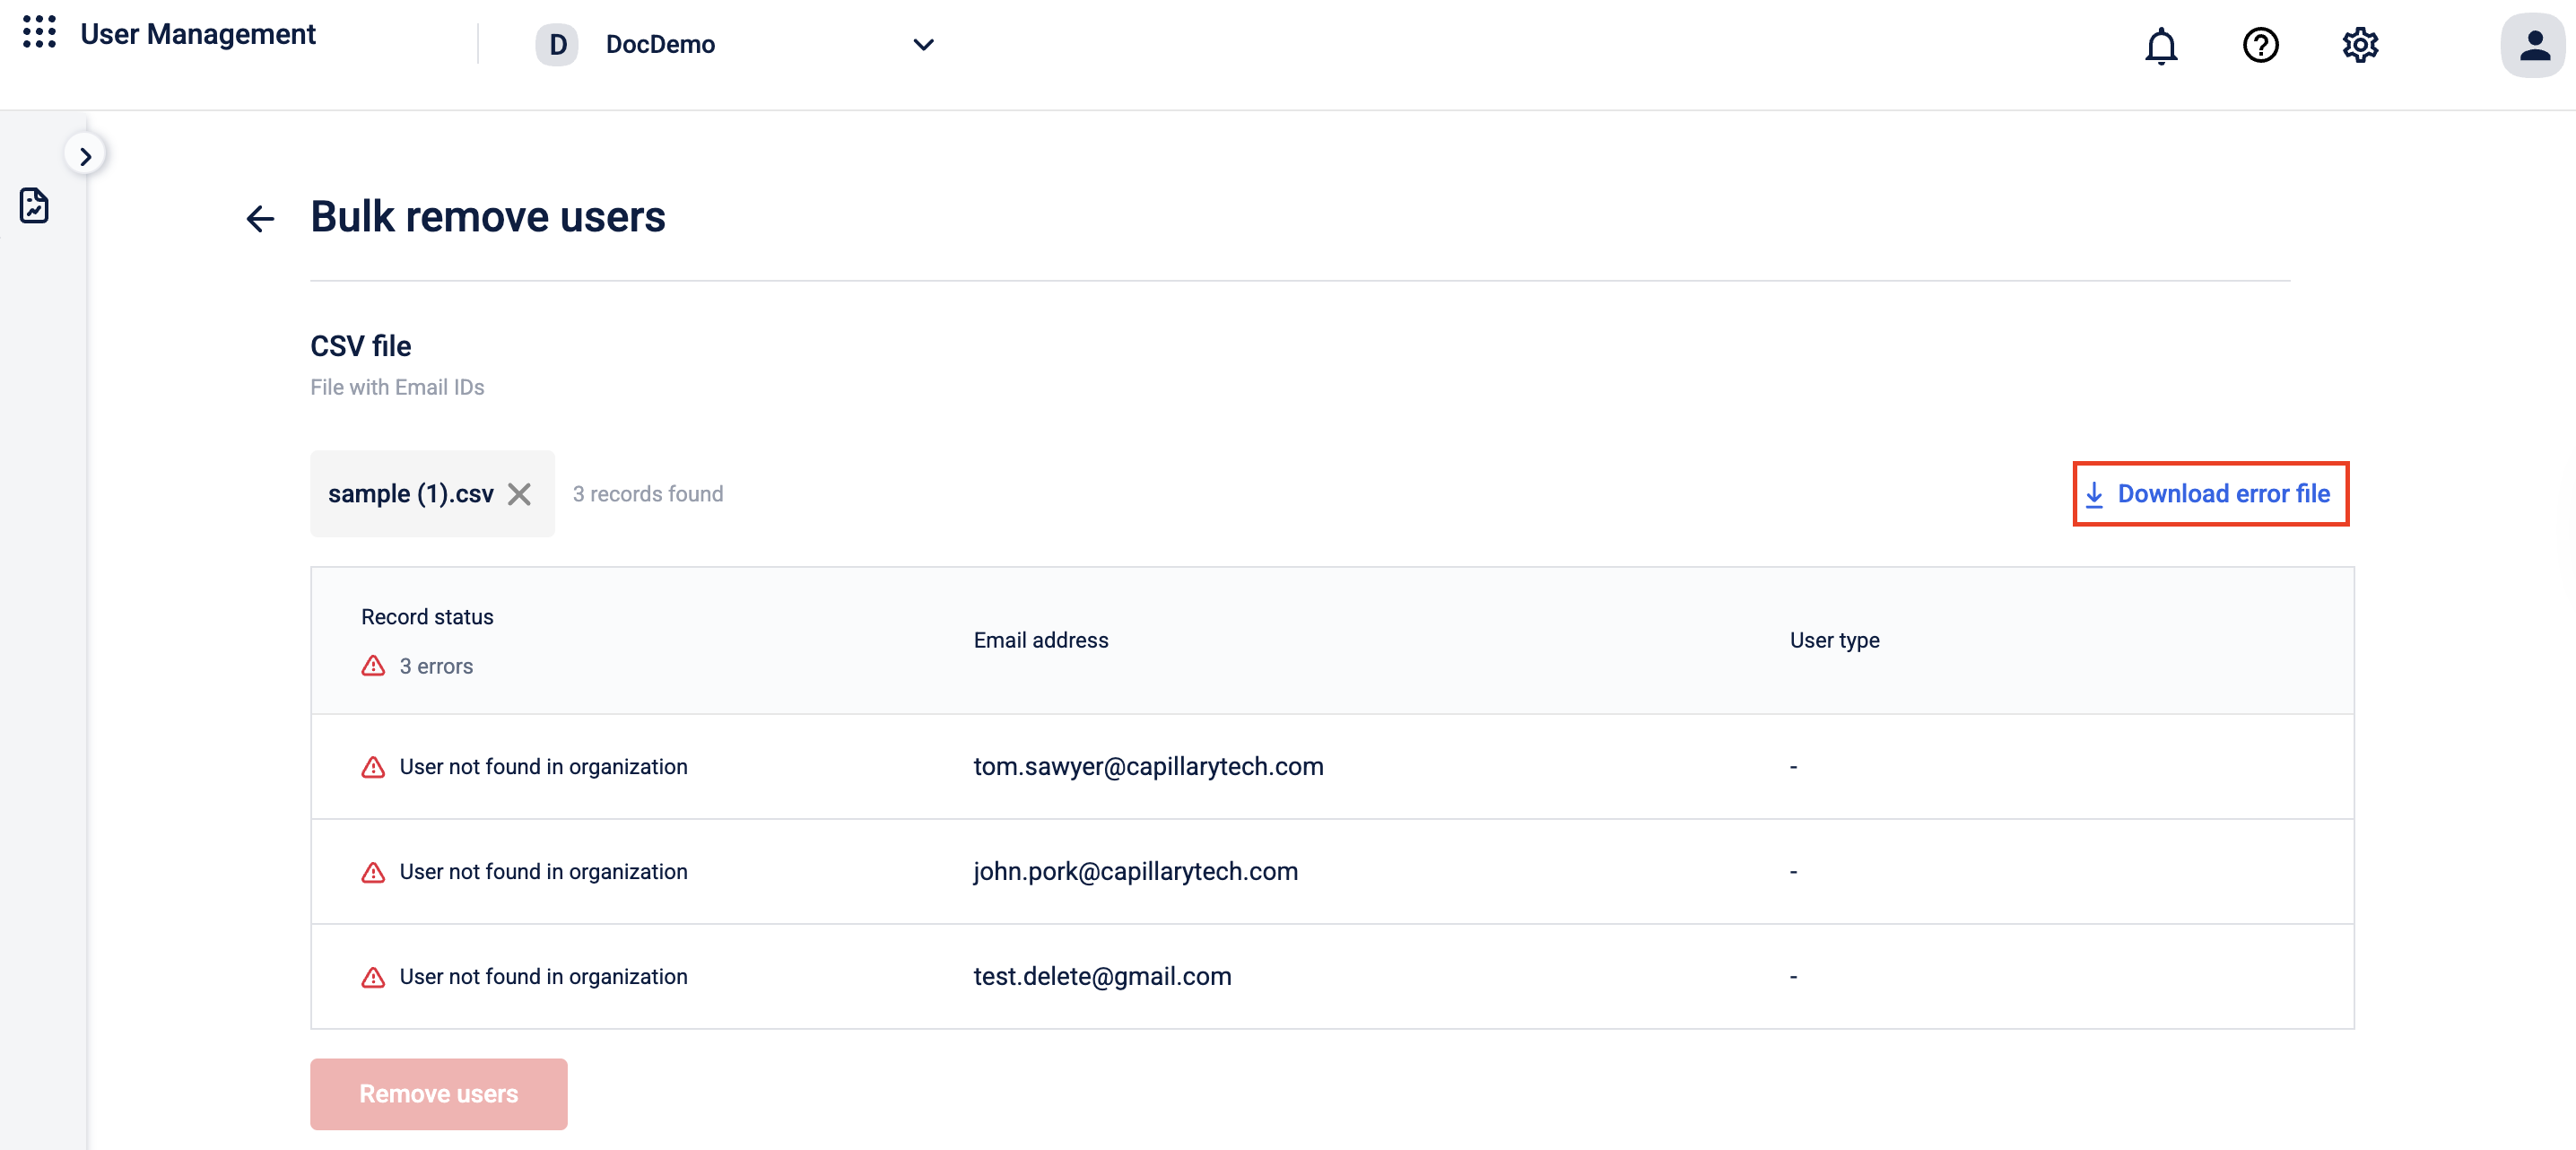The height and width of the screenshot is (1150, 2576).
Task: Click the user profile avatar icon
Action: 2532,45
